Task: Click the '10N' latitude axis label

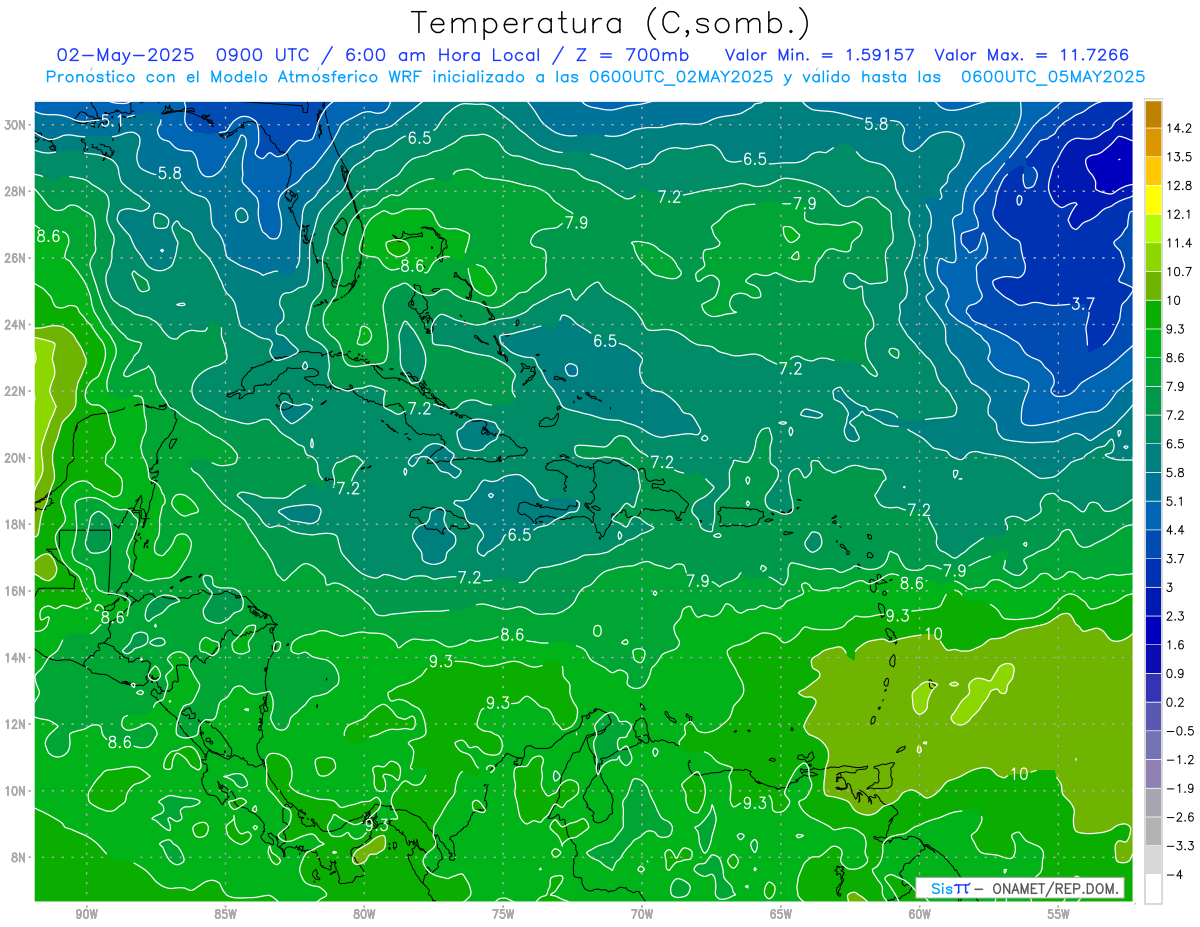Action: [15, 791]
